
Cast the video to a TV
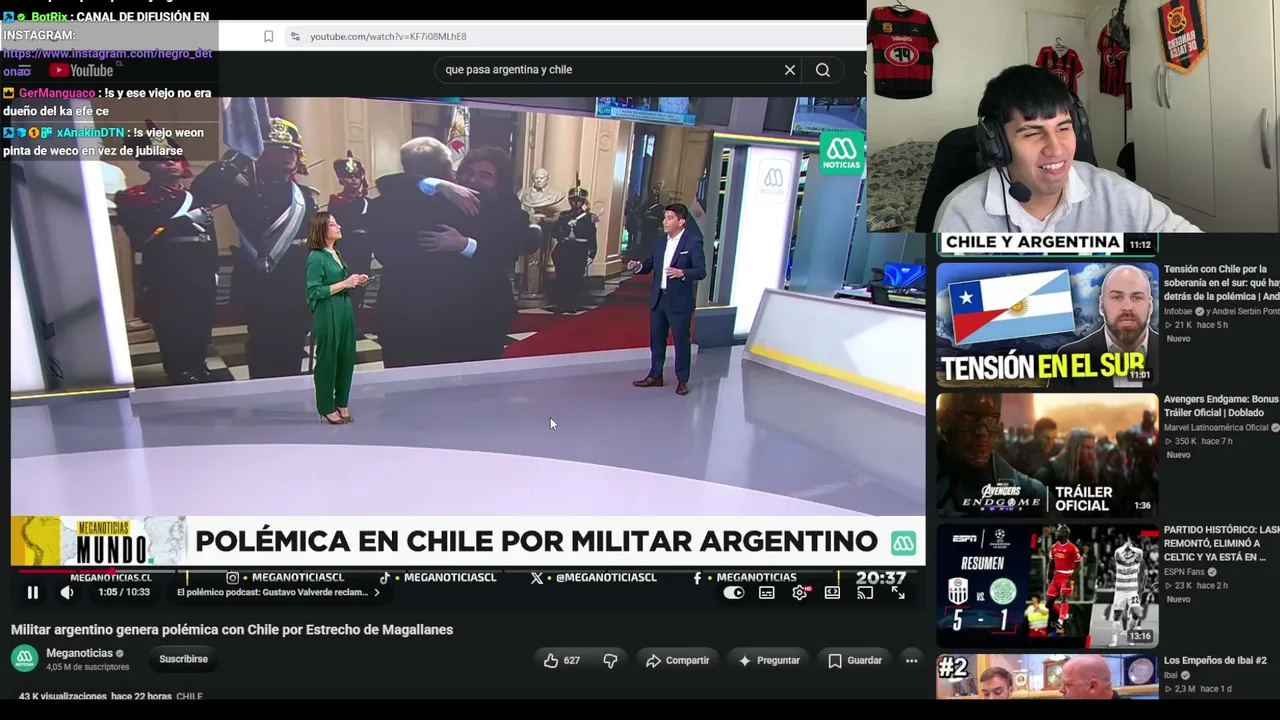[865, 593]
